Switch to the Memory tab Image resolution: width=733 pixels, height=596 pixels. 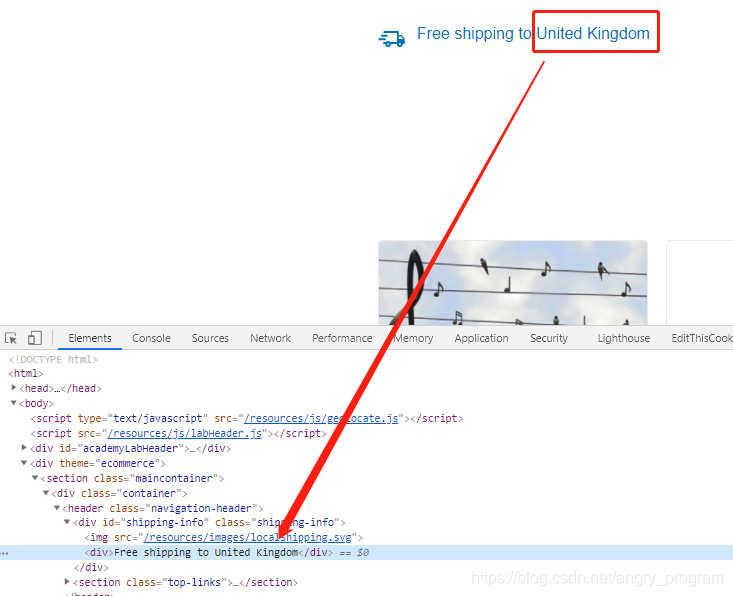[413, 338]
